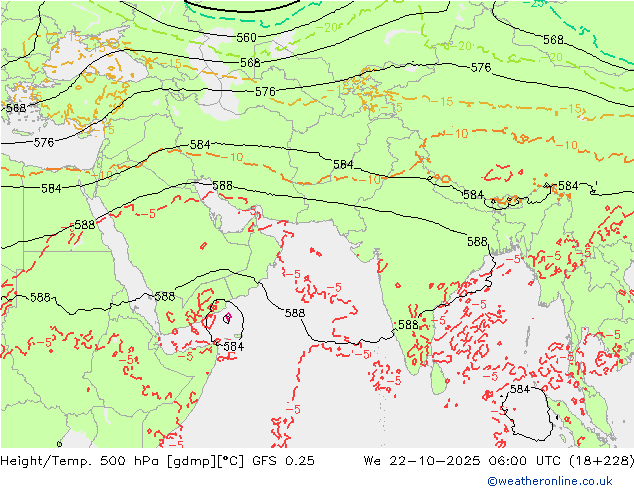Select the '(18+228)' forecast run text
The width and height of the screenshot is (634, 490).
coord(601,460)
